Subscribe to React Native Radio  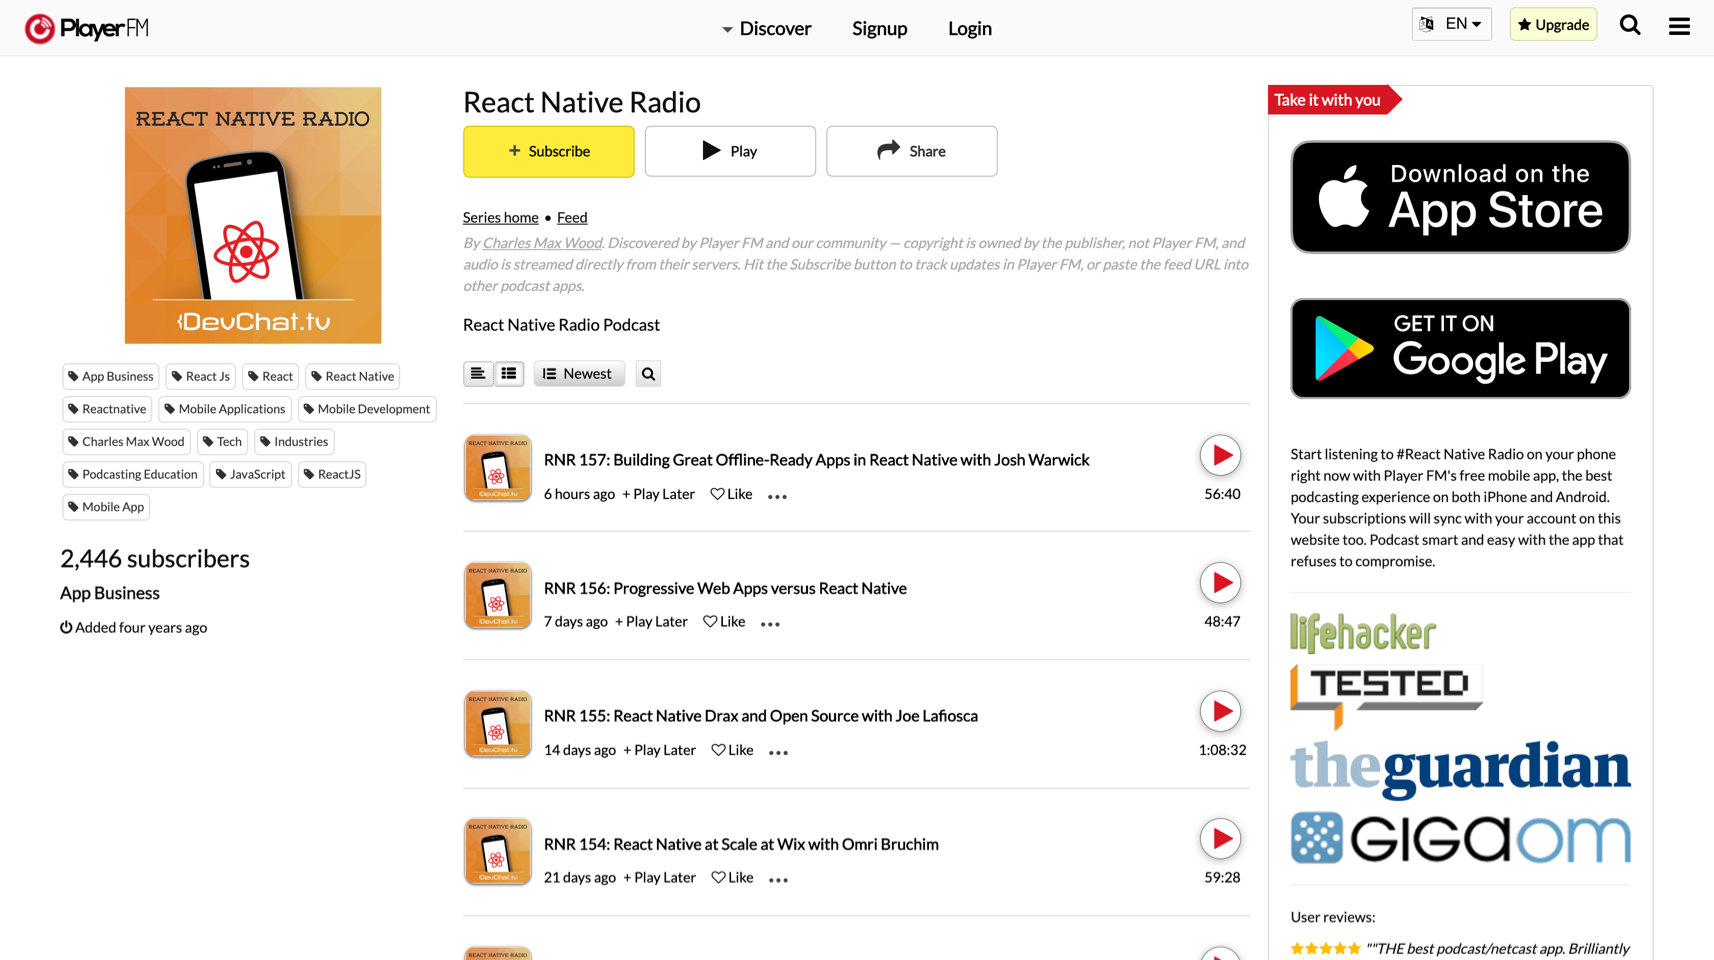pyautogui.click(x=549, y=151)
